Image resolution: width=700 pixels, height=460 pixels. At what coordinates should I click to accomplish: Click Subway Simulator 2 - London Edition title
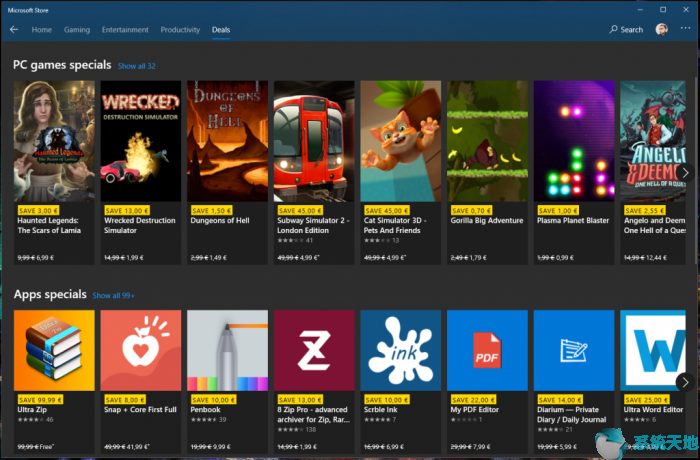(x=313, y=226)
